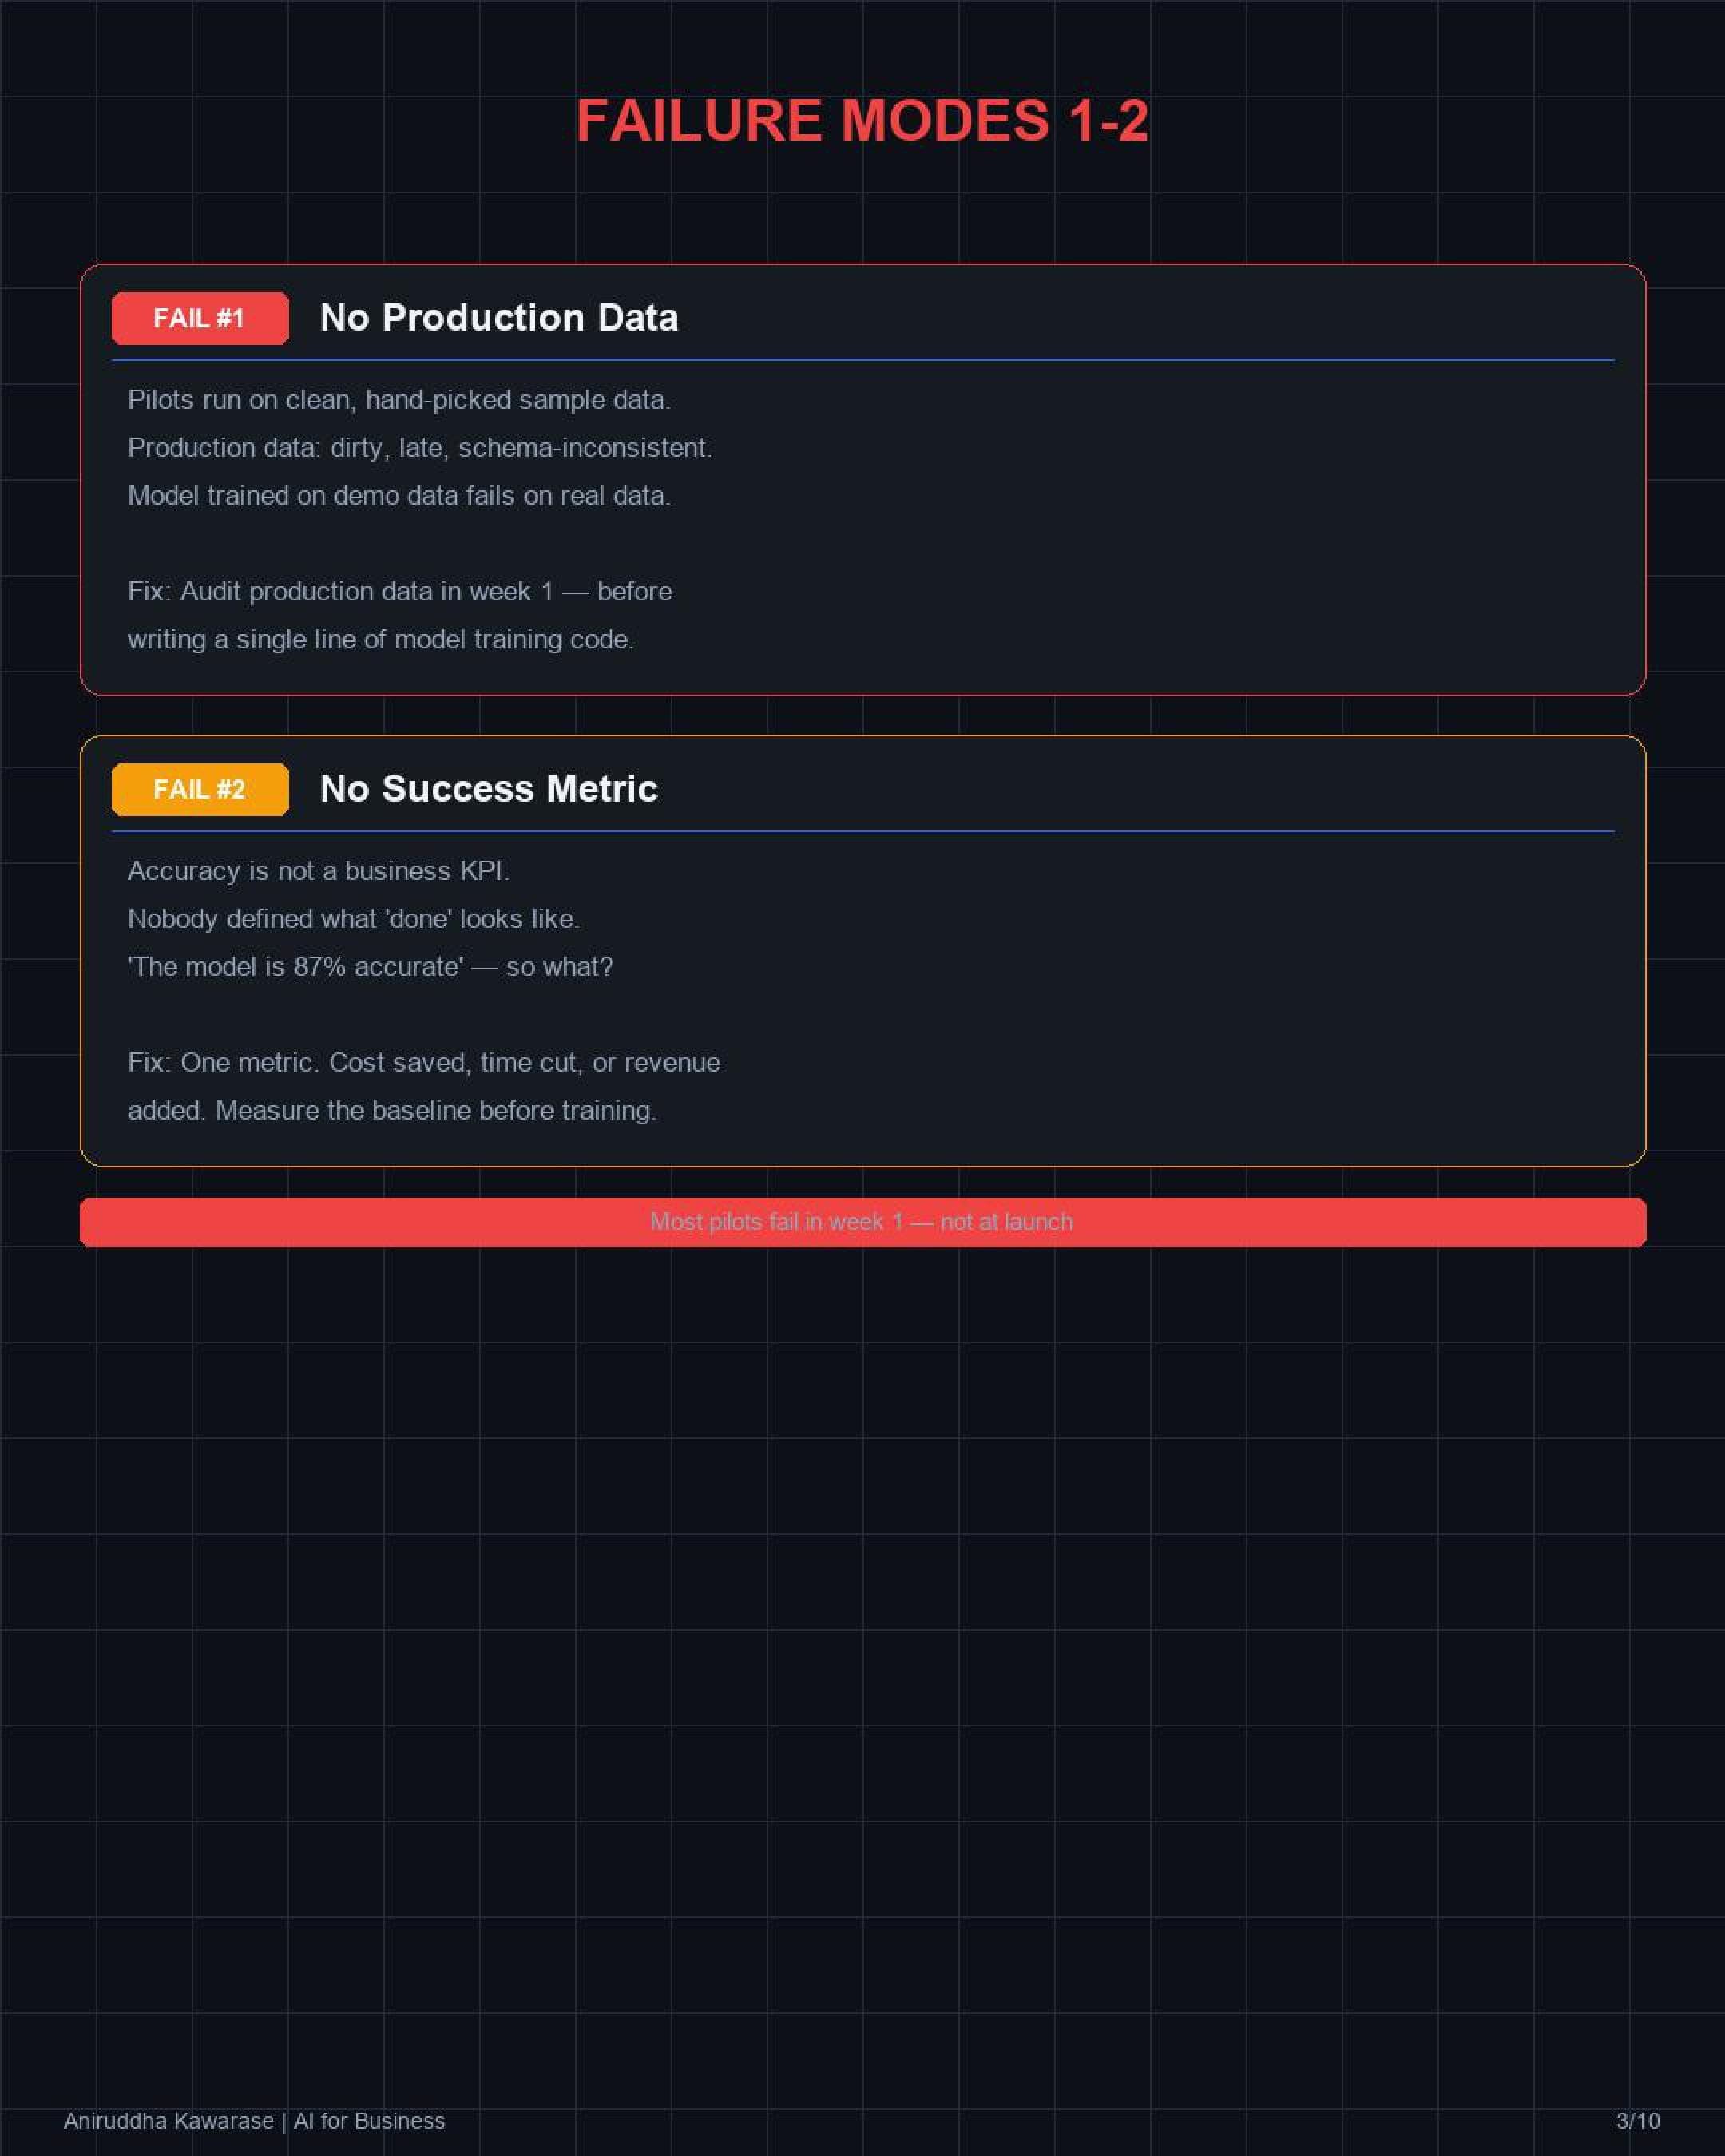Select the '87% accurate' sentence
This screenshot has width=1725, height=2156.
tap(370, 967)
